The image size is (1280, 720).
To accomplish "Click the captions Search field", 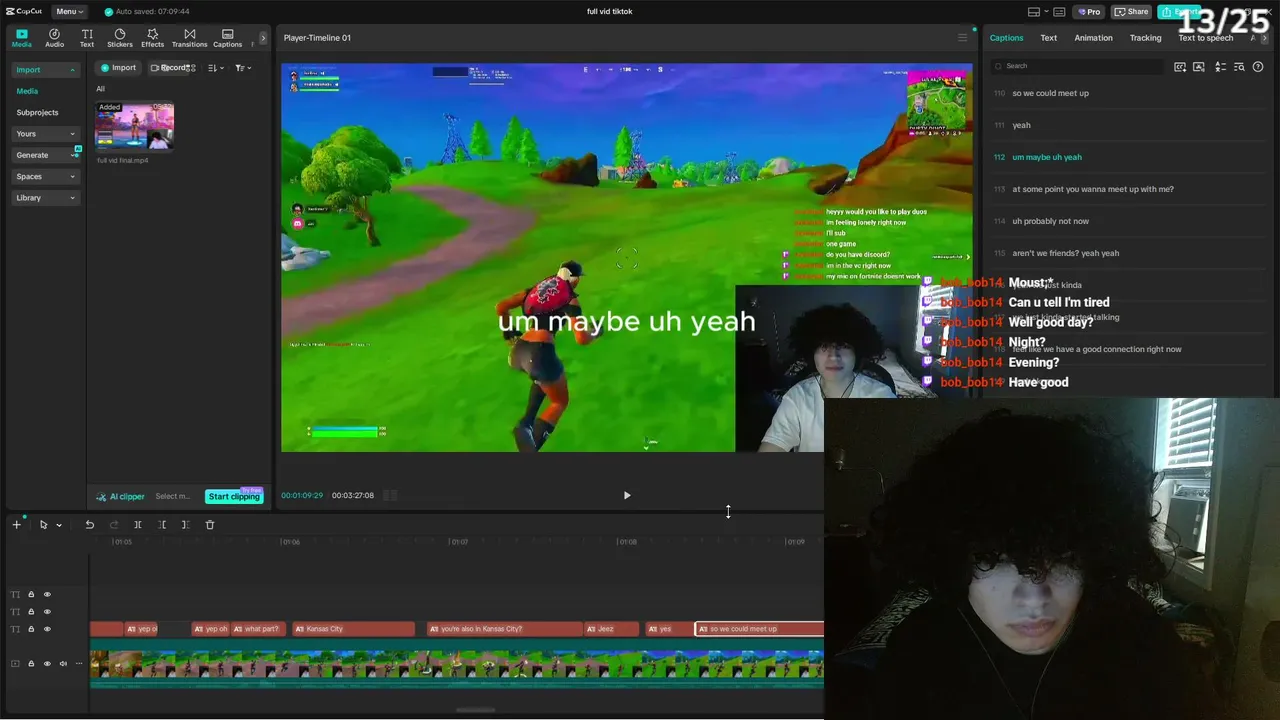I will pos(1077,66).
